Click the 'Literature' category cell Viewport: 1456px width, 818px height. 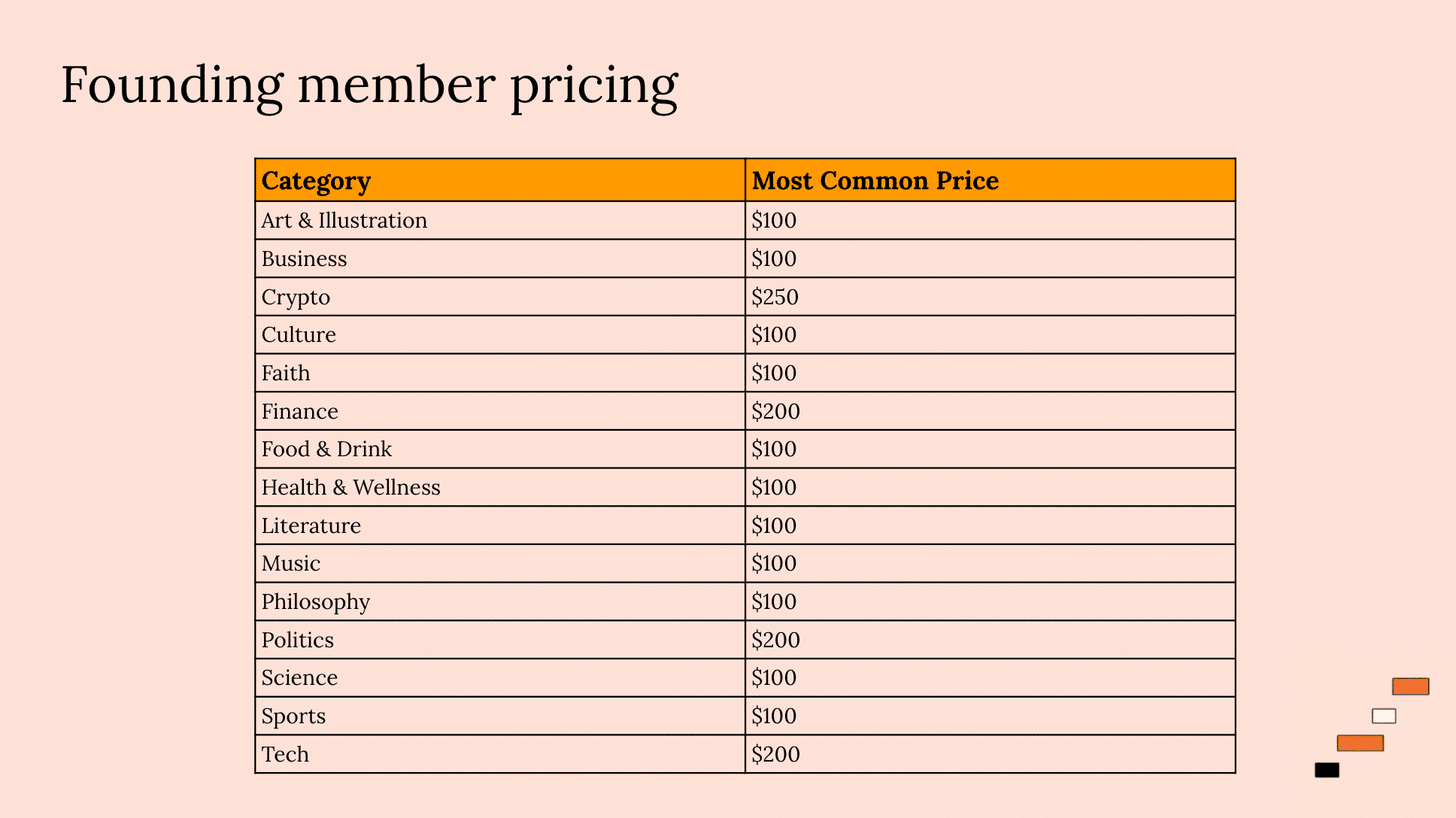tap(500, 525)
